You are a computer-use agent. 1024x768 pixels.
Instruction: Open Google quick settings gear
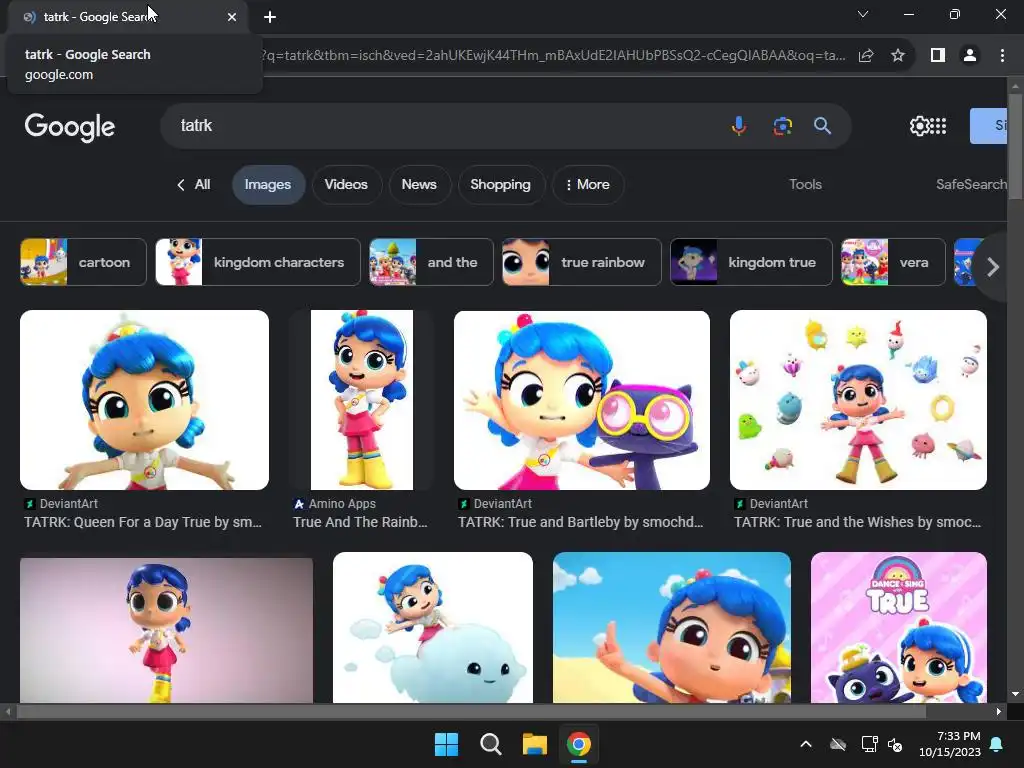[x=920, y=125]
